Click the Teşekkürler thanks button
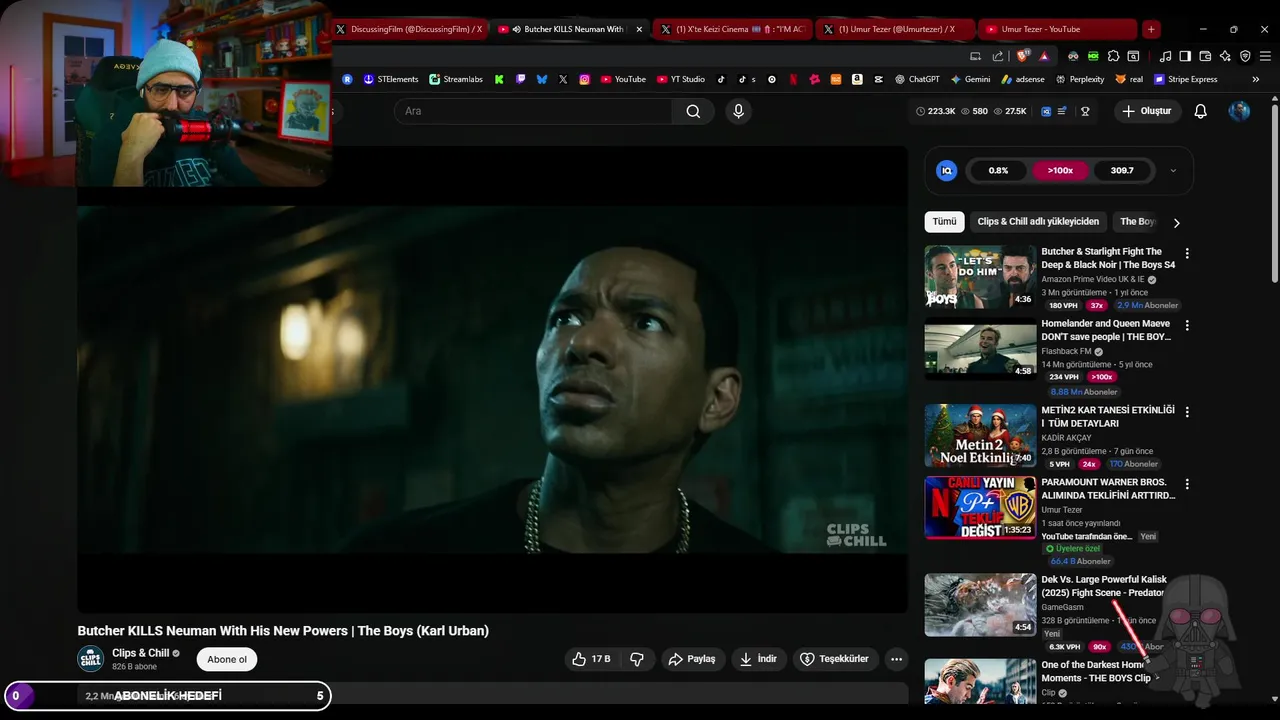1280x720 pixels. [836, 659]
